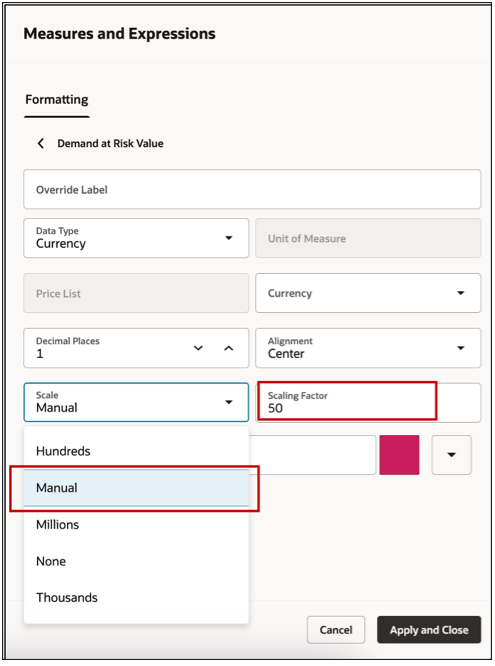This screenshot has width=495, height=666.
Task: Click into the Scaling Factor field
Action: click(368, 403)
